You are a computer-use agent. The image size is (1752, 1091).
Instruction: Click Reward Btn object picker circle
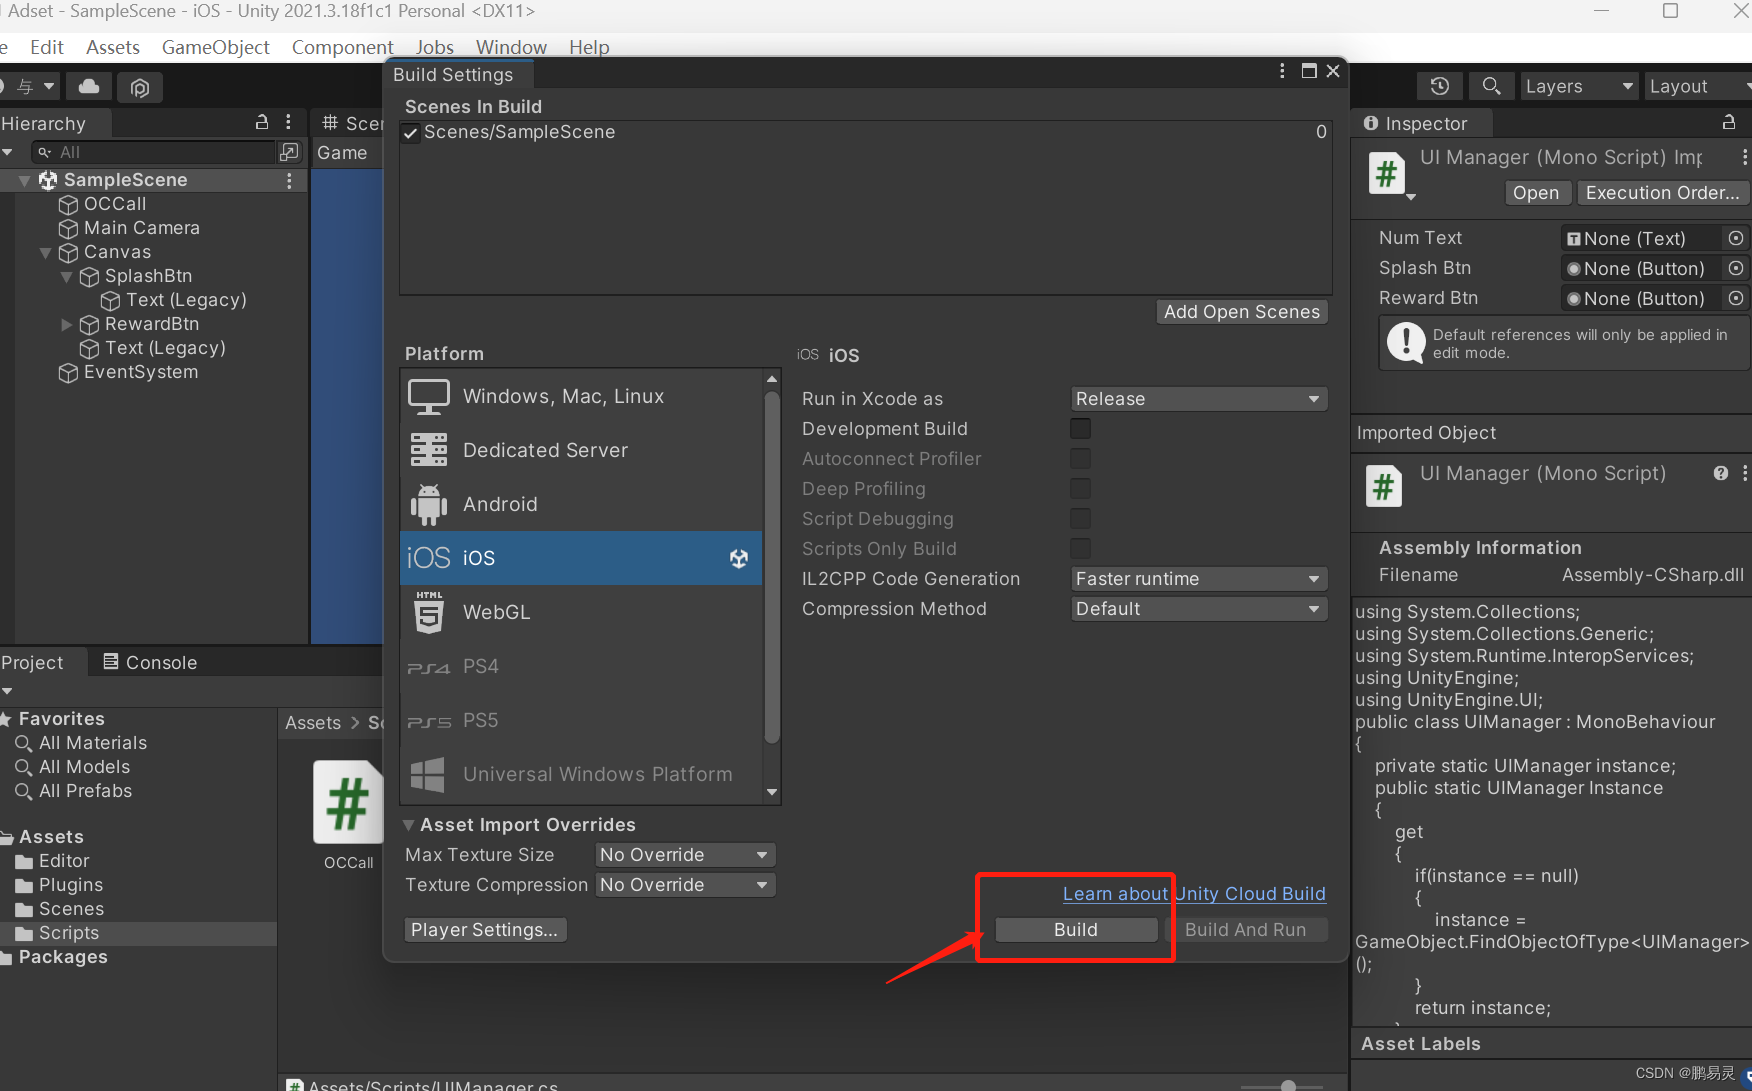1736,298
